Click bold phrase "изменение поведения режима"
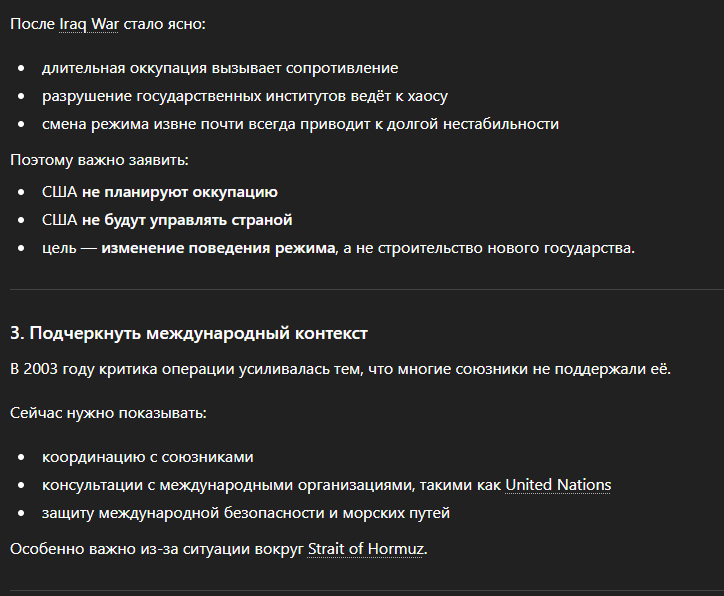This screenshot has width=724, height=596. (x=219, y=248)
